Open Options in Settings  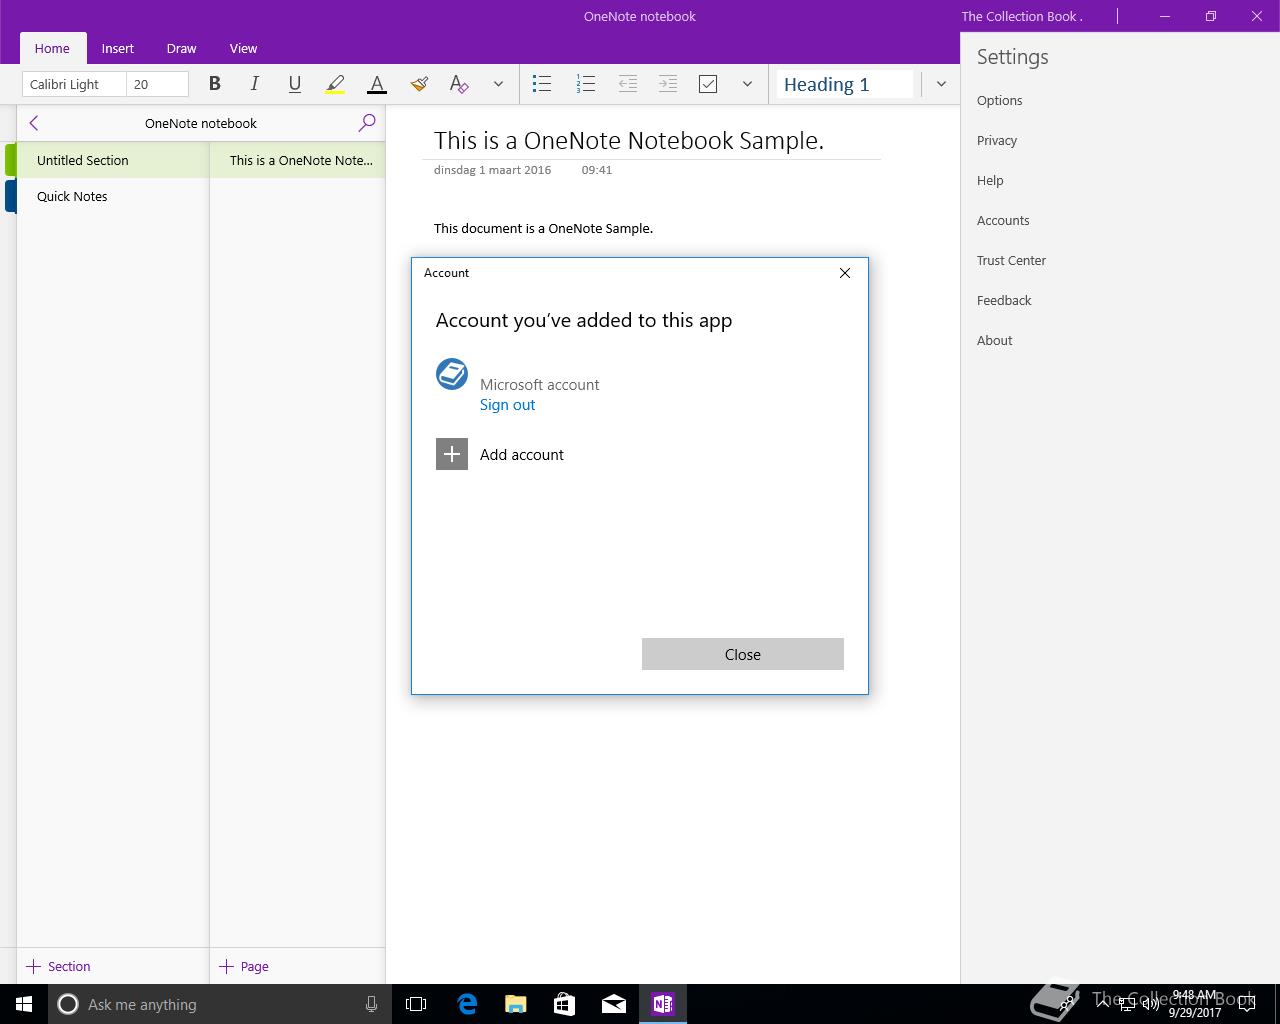1000,100
